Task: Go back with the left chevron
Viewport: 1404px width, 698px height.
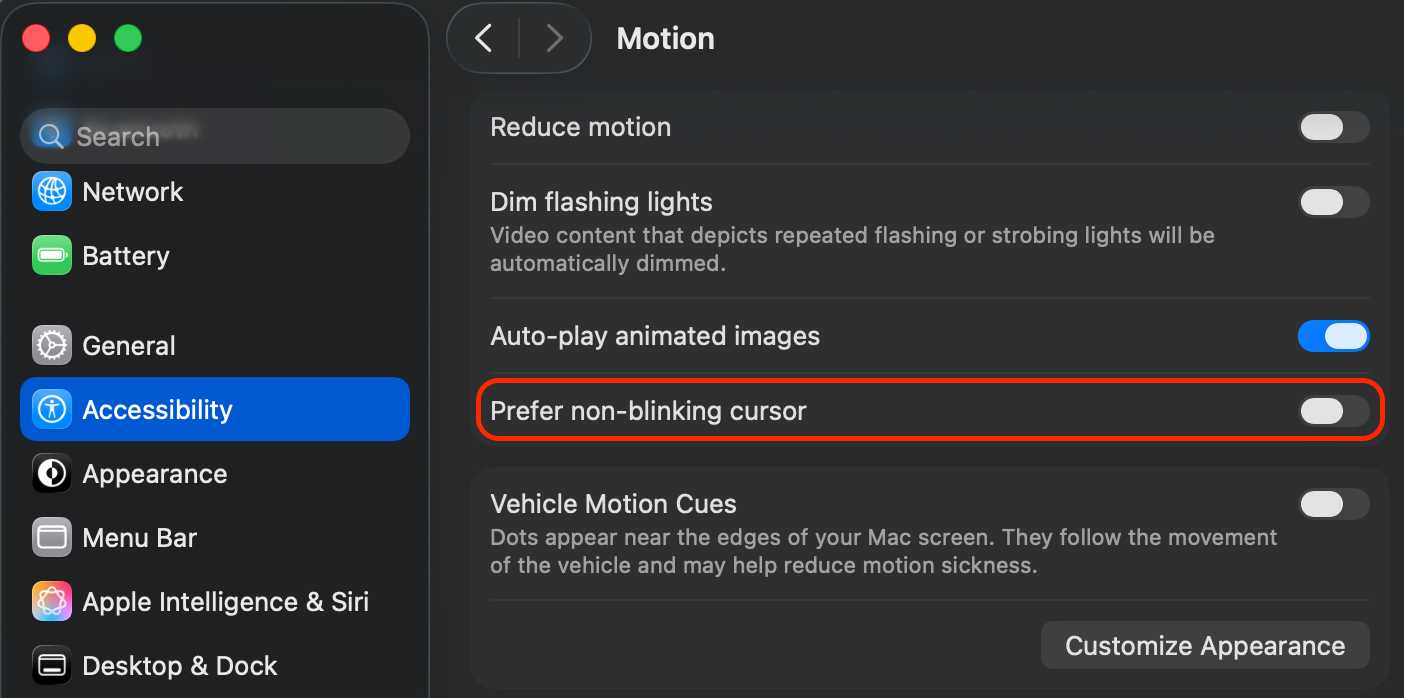Action: [x=484, y=39]
